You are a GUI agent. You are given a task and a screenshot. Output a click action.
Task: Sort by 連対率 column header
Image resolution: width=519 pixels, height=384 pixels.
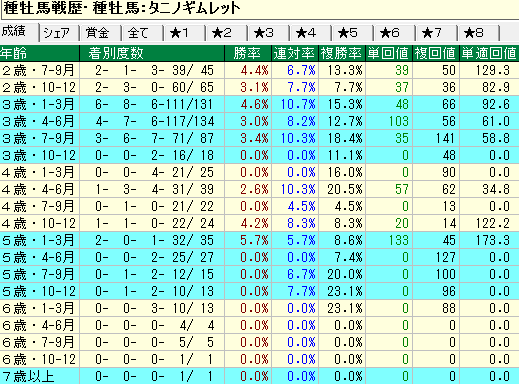click(295, 53)
